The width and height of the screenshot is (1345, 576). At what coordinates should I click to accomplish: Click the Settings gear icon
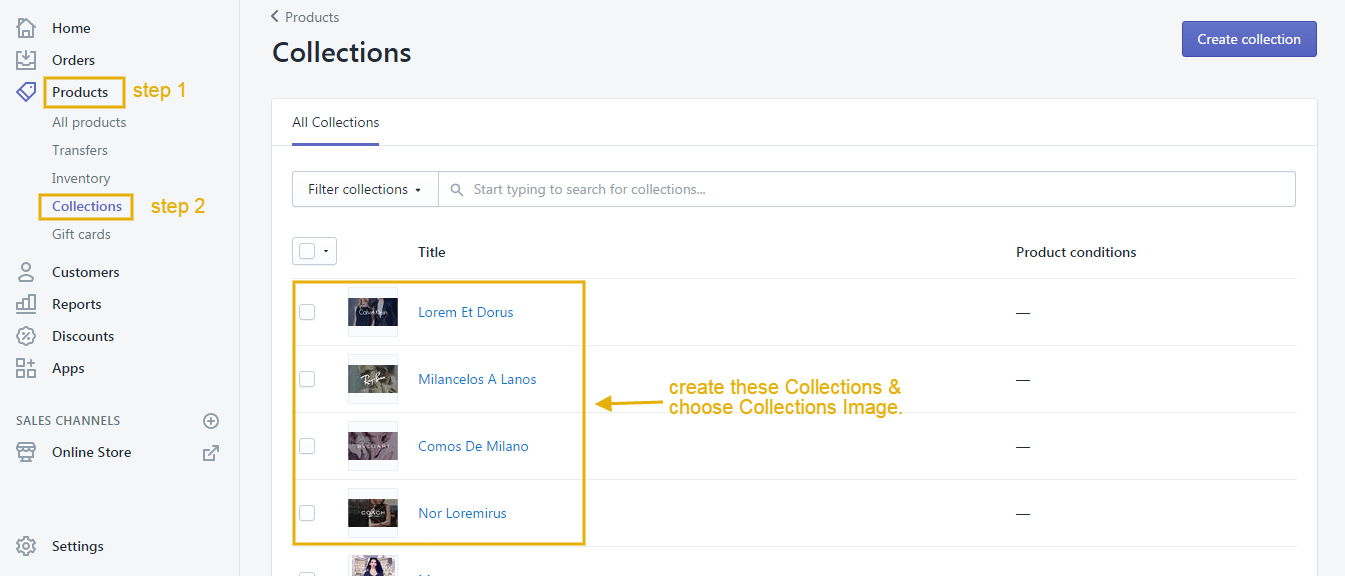[26, 546]
